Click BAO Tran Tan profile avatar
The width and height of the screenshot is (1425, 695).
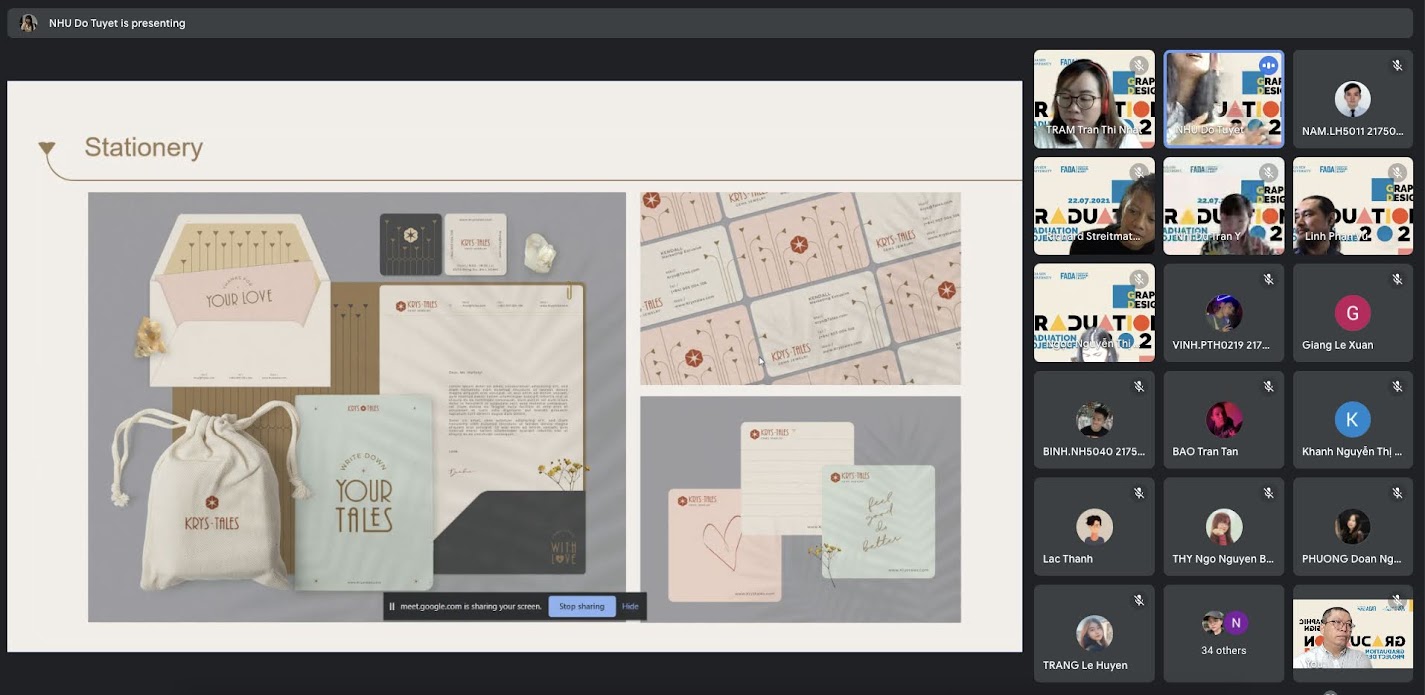pos(1224,420)
